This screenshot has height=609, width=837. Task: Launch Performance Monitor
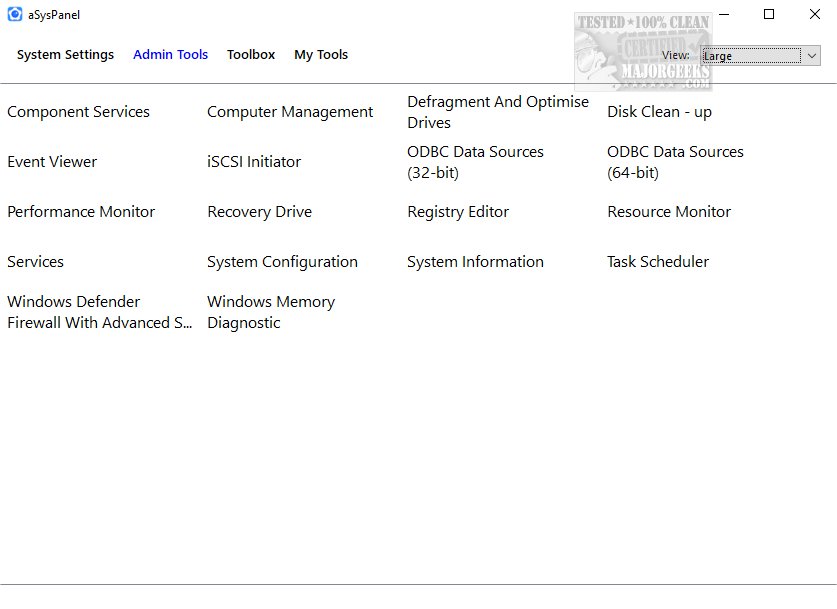(x=81, y=212)
